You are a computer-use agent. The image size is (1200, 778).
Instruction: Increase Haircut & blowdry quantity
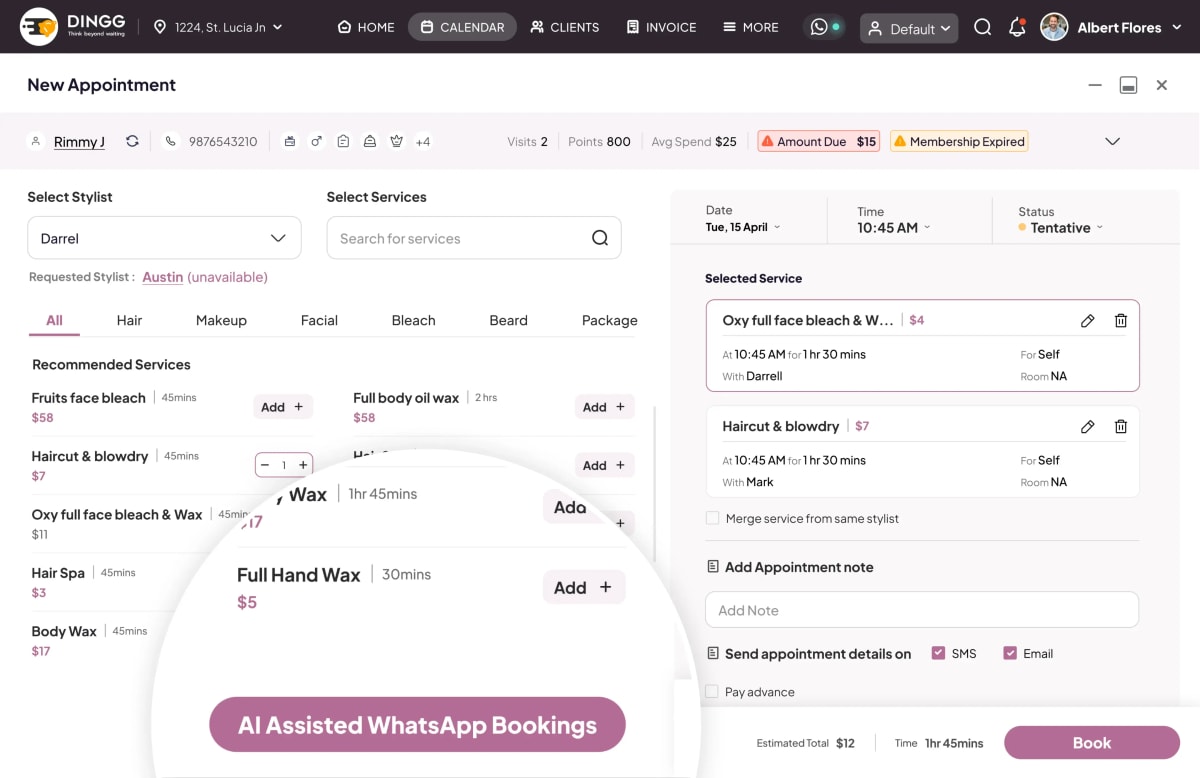point(303,465)
